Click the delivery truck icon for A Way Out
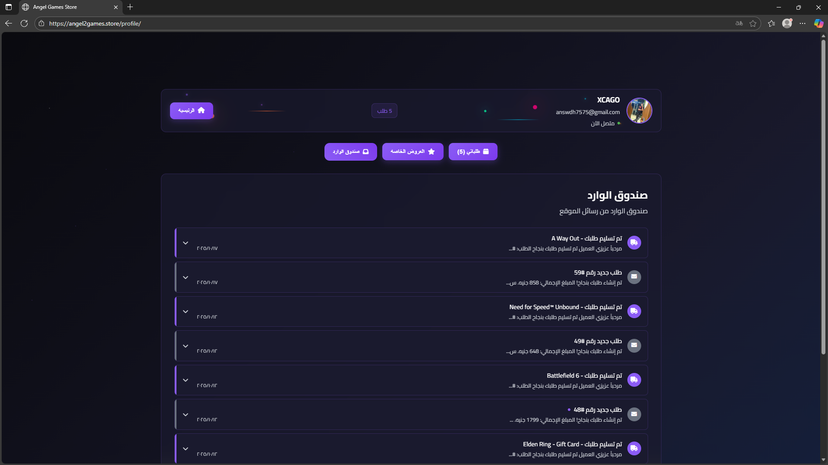Image resolution: width=828 pixels, height=465 pixels. [634, 243]
